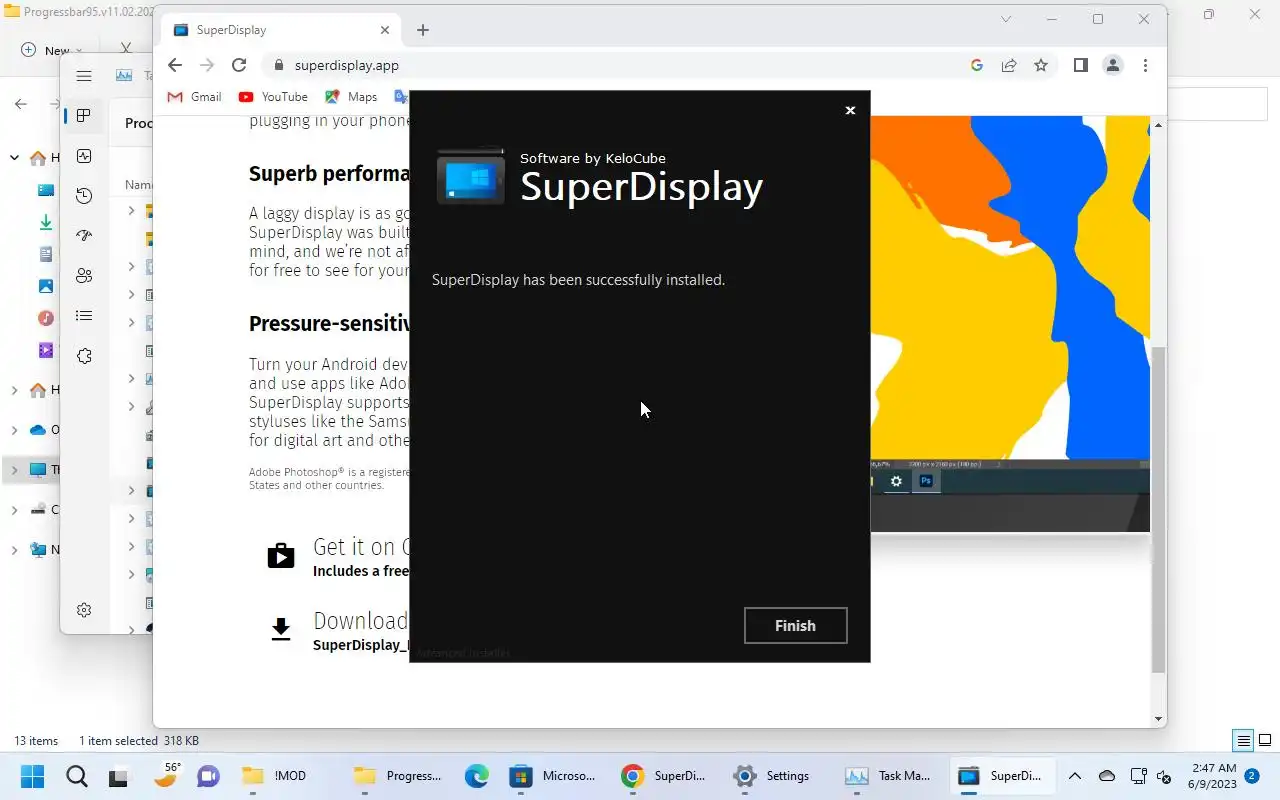Open Music in File Explorer quick access
The height and width of the screenshot is (800, 1280).
(x=45, y=318)
